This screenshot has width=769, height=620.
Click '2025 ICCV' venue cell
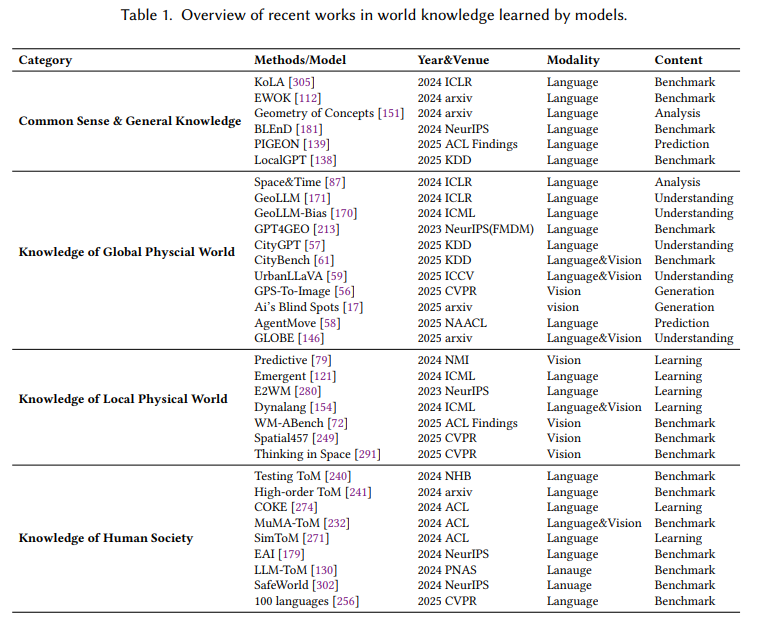pos(445,276)
